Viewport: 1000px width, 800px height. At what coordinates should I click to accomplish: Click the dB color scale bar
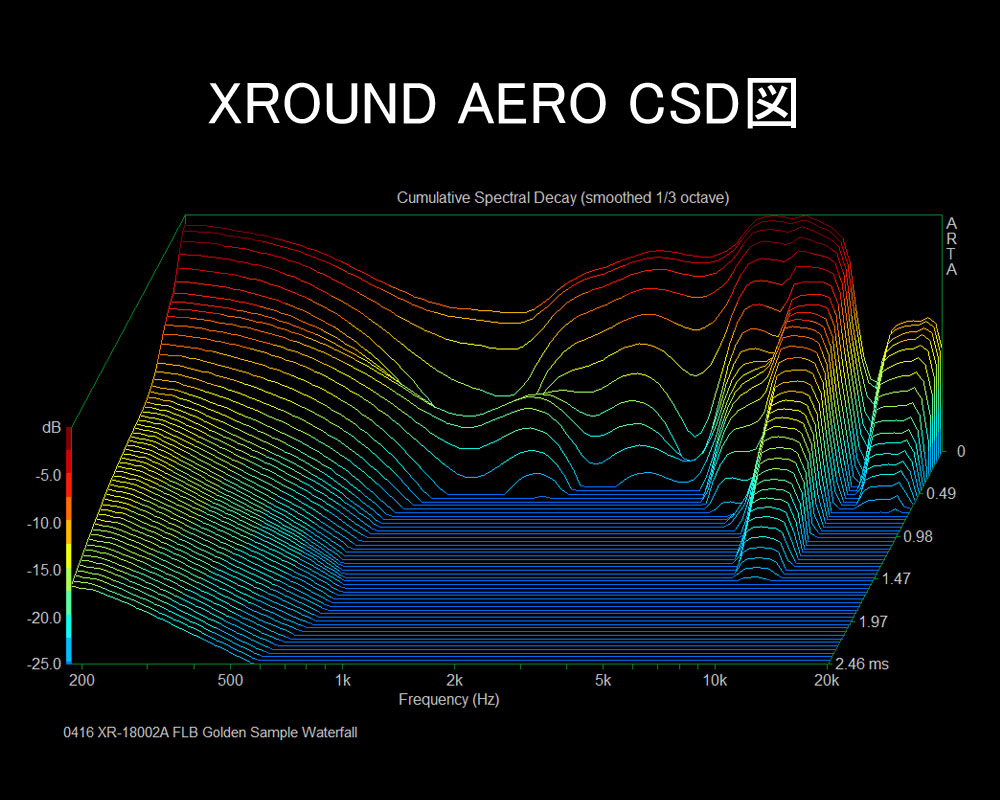point(69,546)
